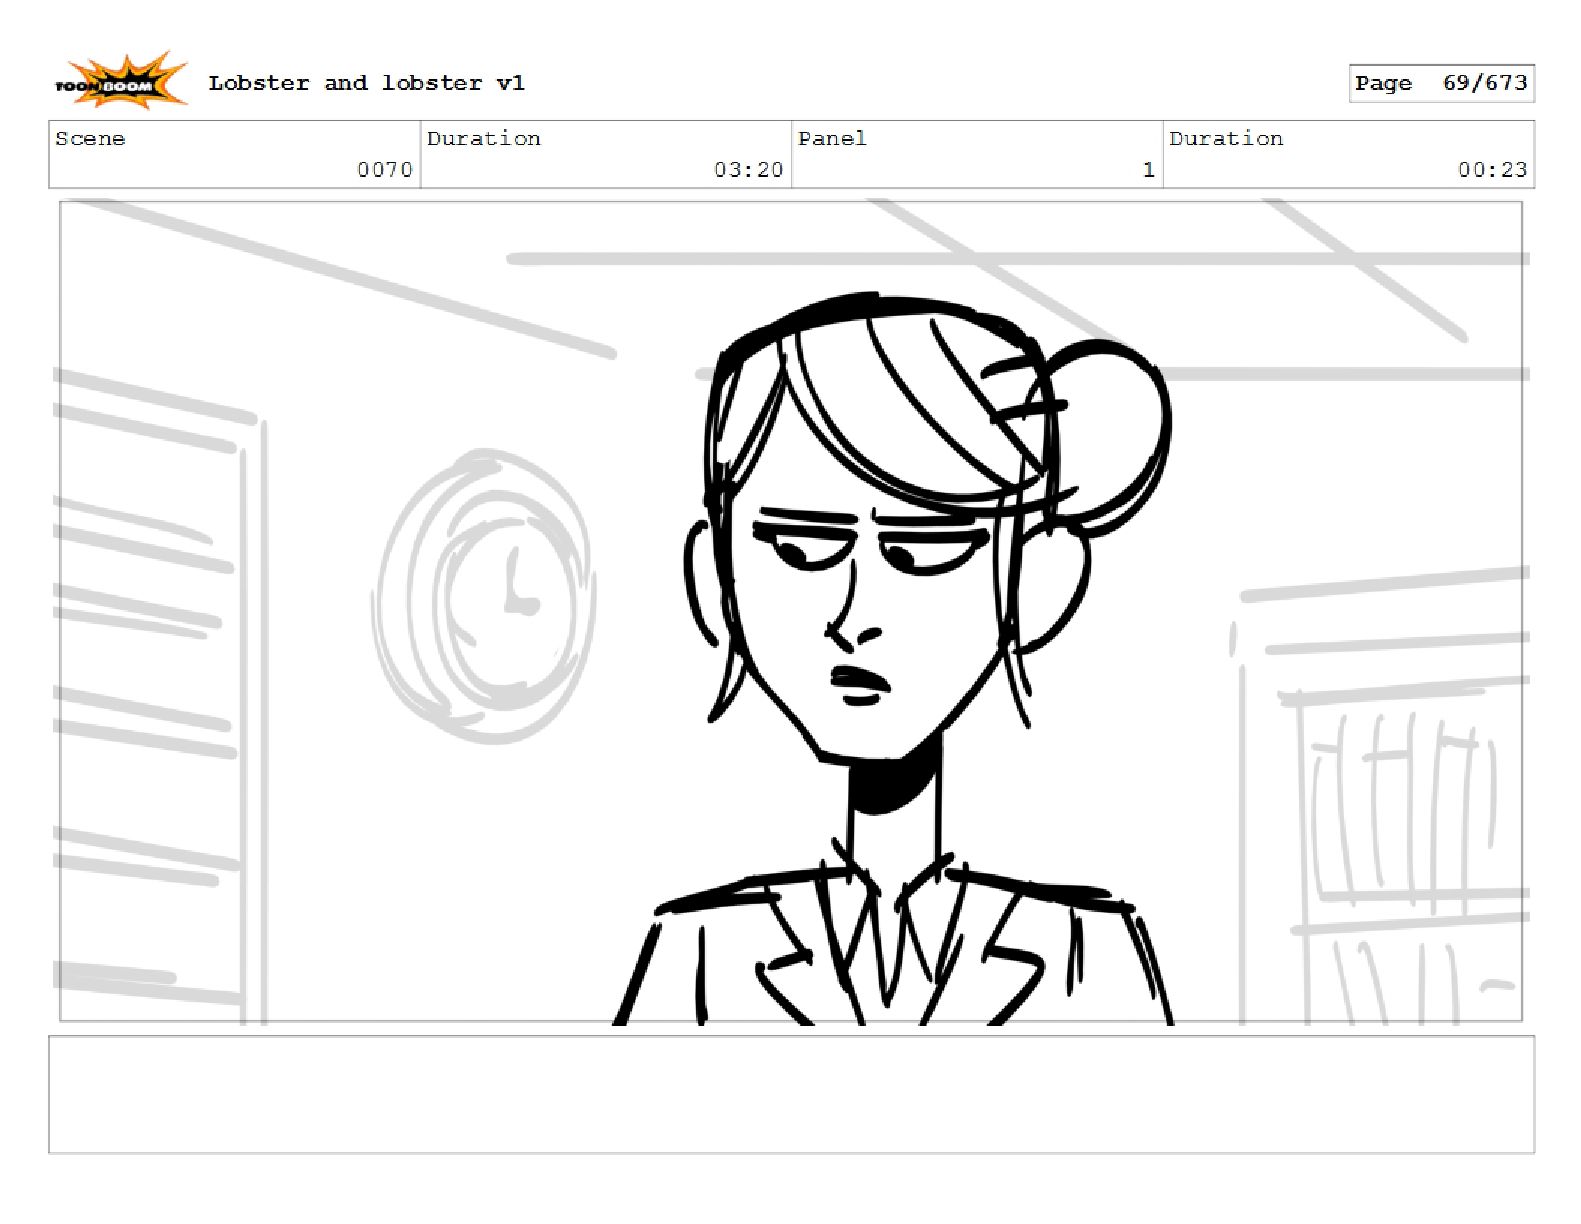The width and height of the screenshot is (1581, 1224).
Task: Select the title 'Lobster and lobster v1'
Action: point(366,83)
